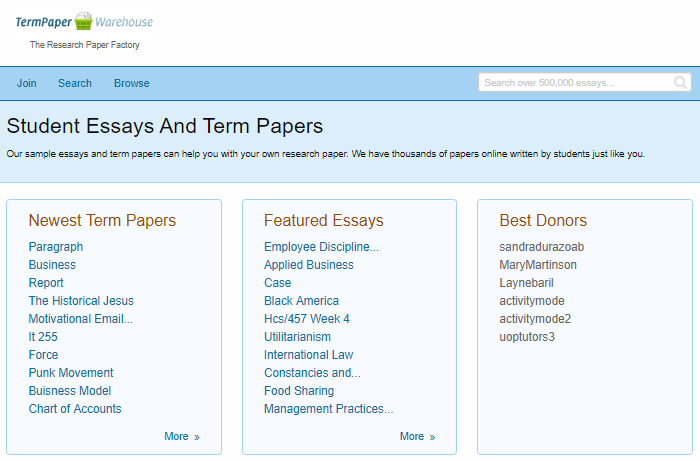This screenshot has width=700, height=461.
Task: Open the Report term paper
Action: tap(46, 283)
